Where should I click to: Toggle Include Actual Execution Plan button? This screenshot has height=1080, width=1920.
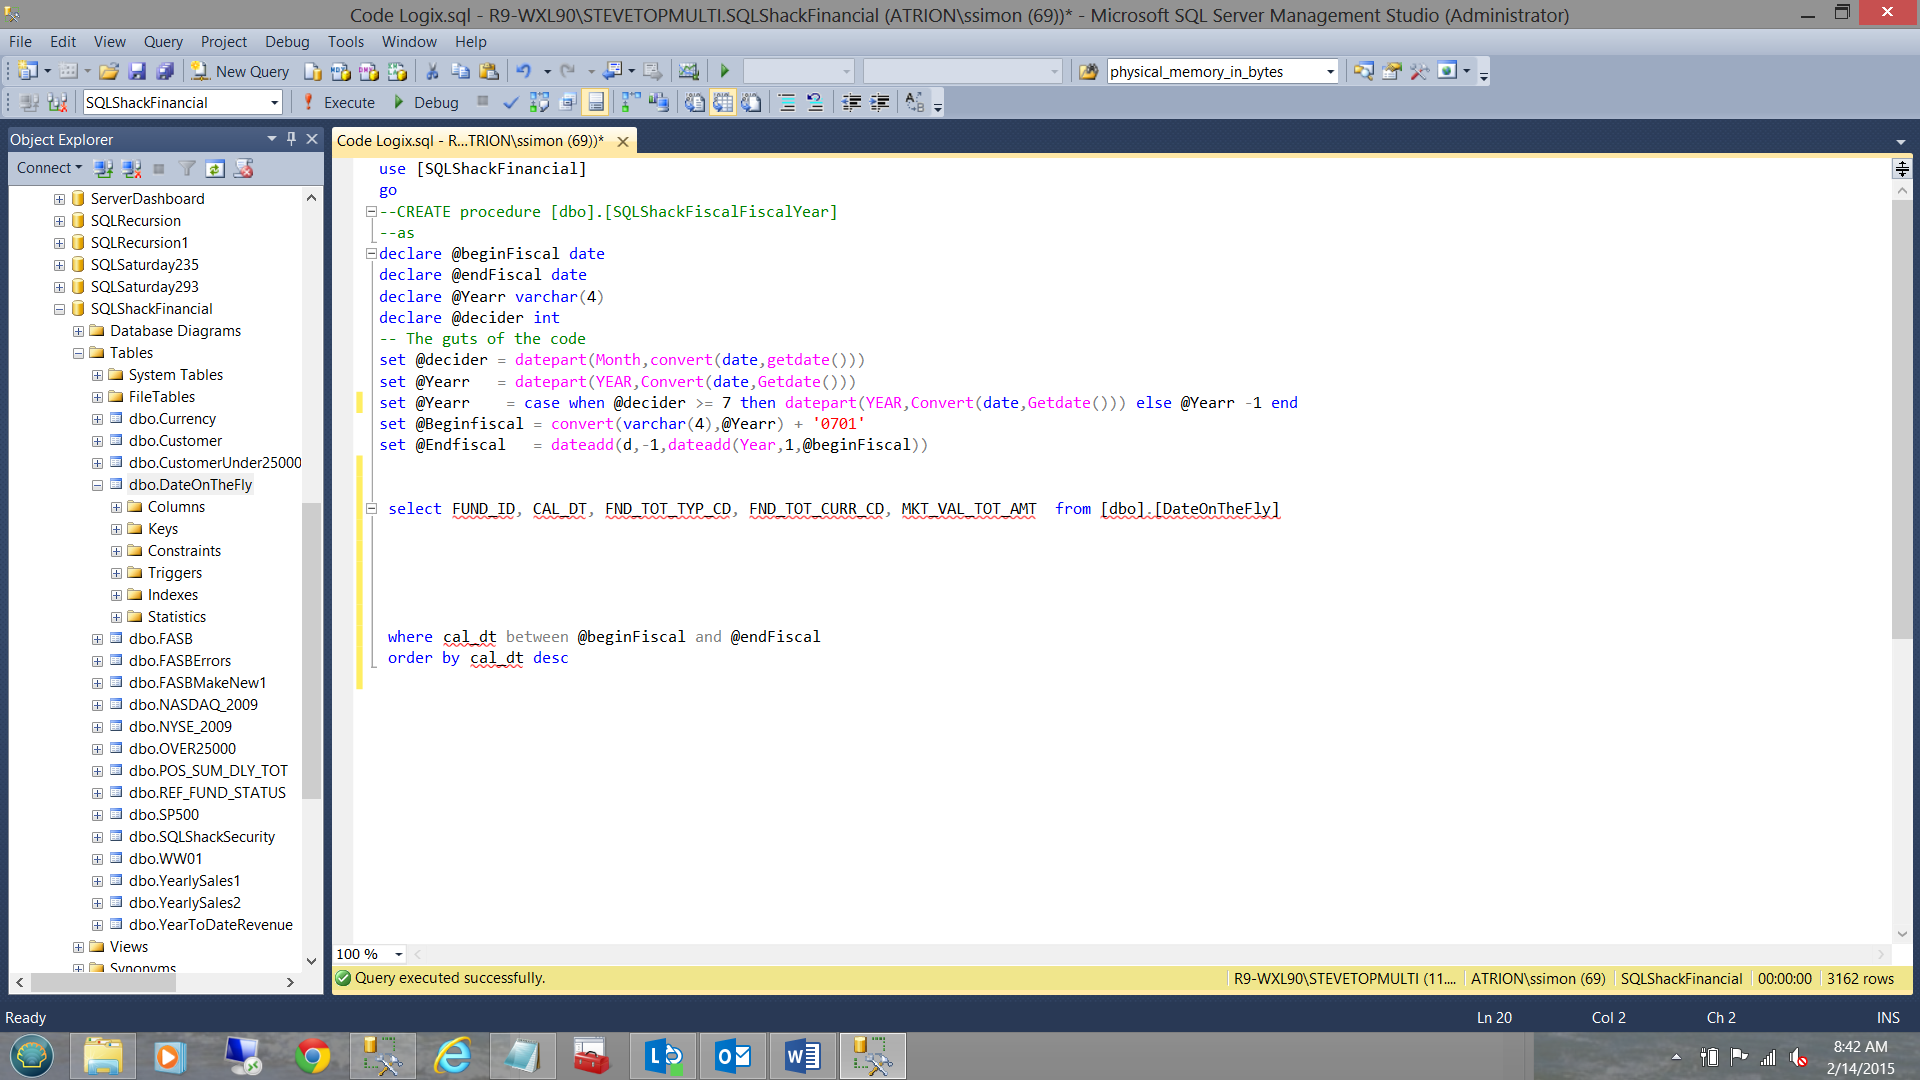click(631, 102)
